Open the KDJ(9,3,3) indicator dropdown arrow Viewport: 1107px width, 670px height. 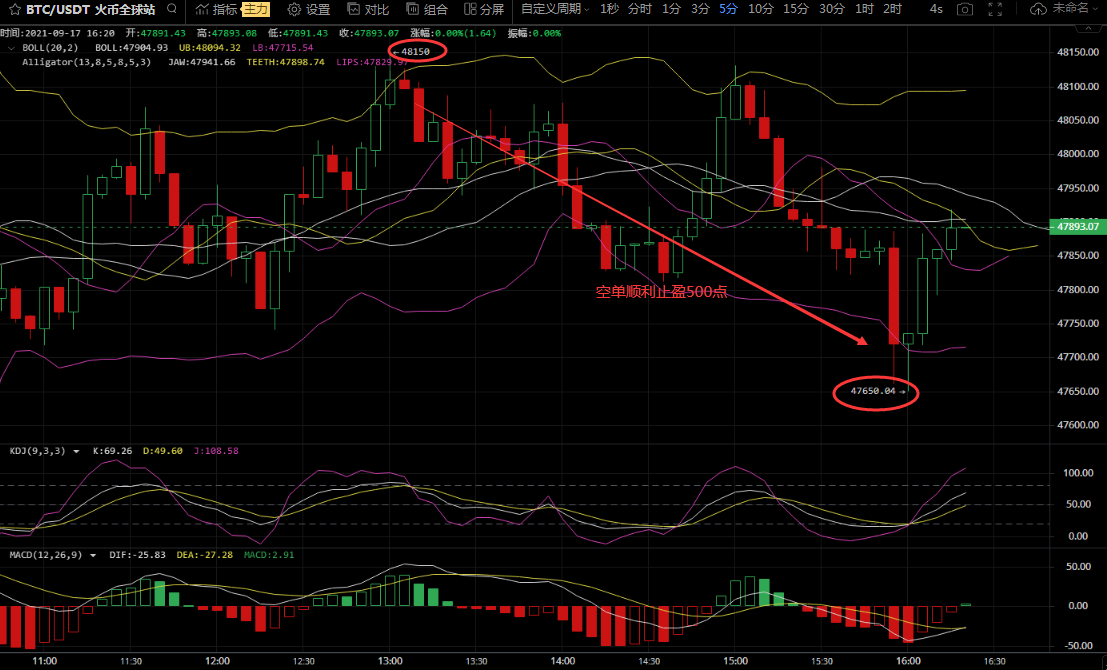tap(76, 451)
